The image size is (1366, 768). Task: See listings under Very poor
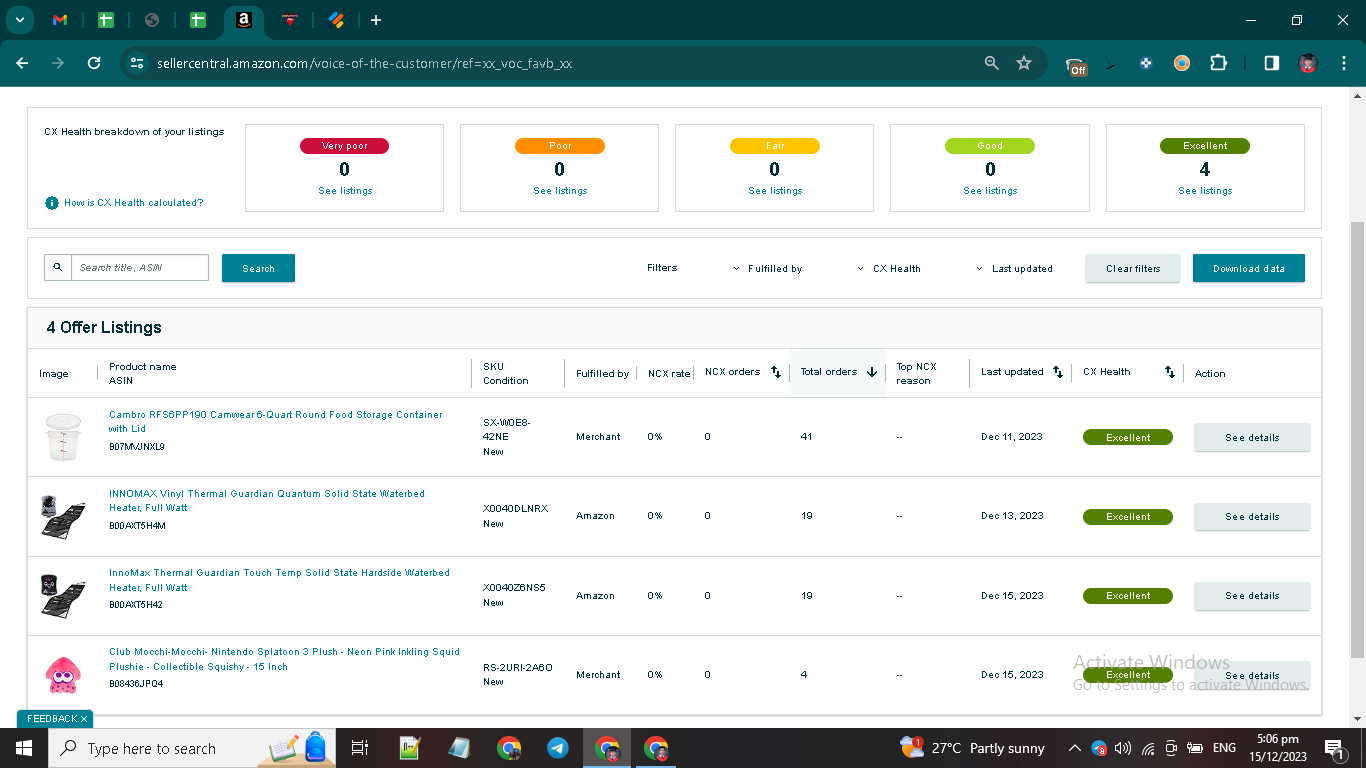344,191
